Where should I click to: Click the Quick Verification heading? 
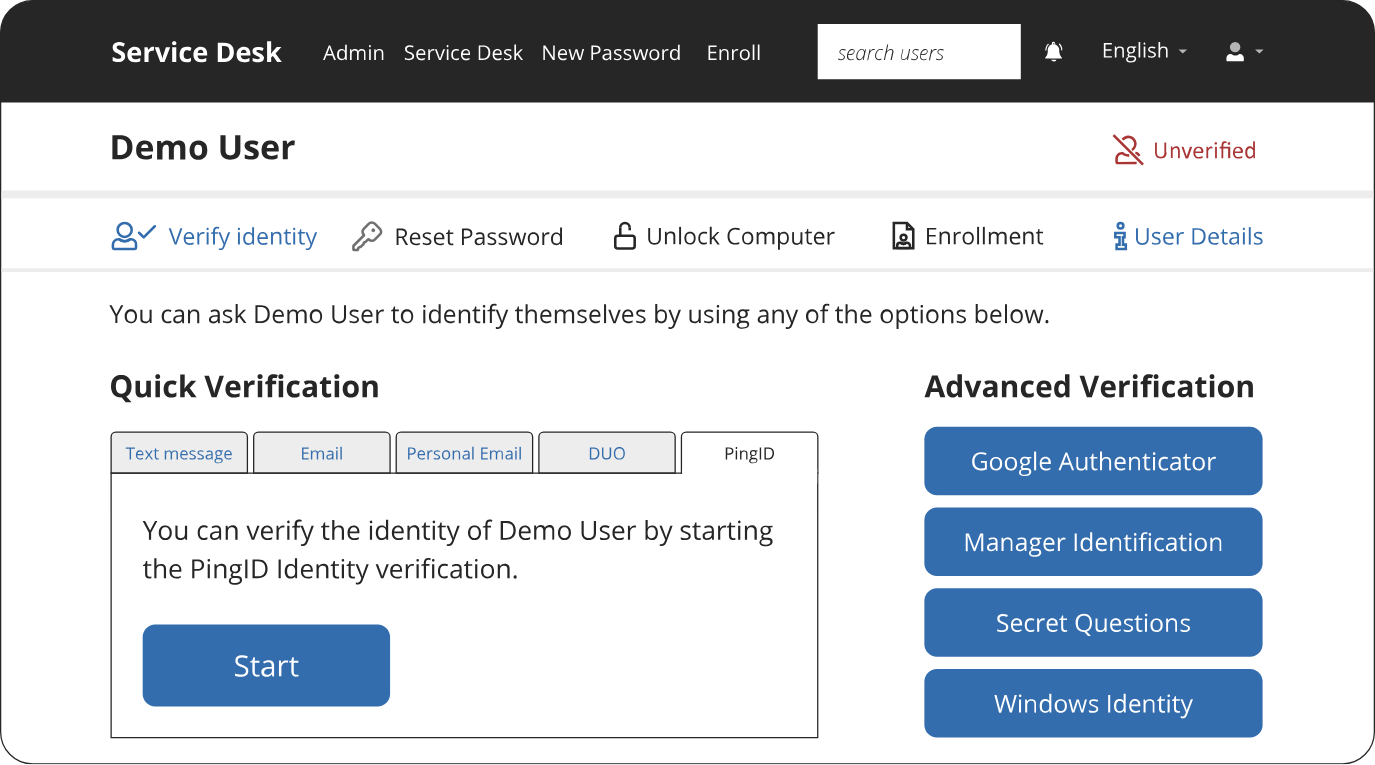click(244, 387)
